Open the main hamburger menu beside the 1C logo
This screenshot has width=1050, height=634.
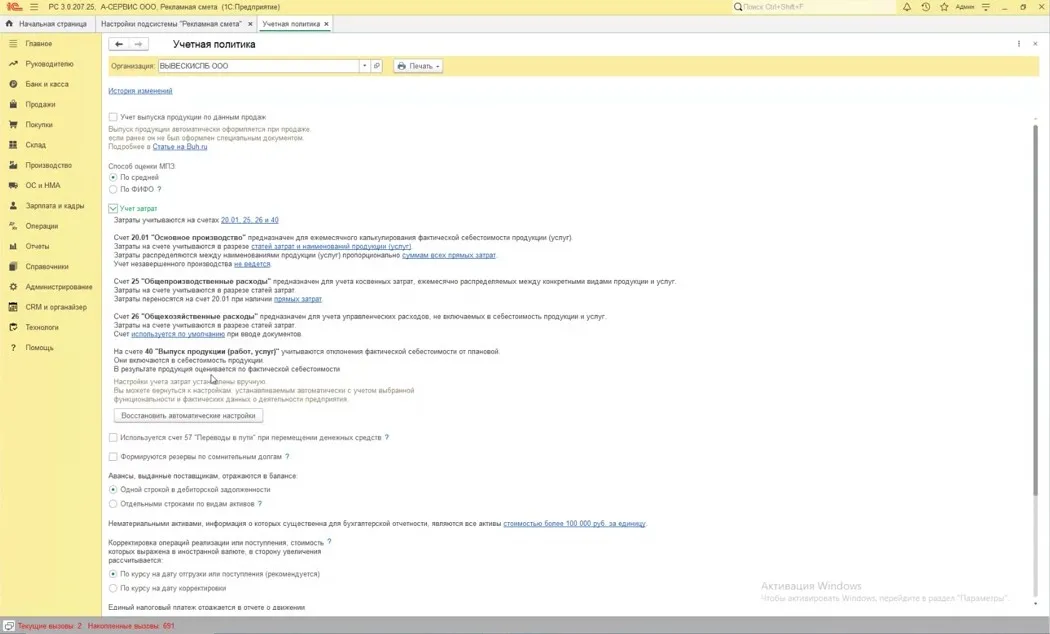pos(34,7)
